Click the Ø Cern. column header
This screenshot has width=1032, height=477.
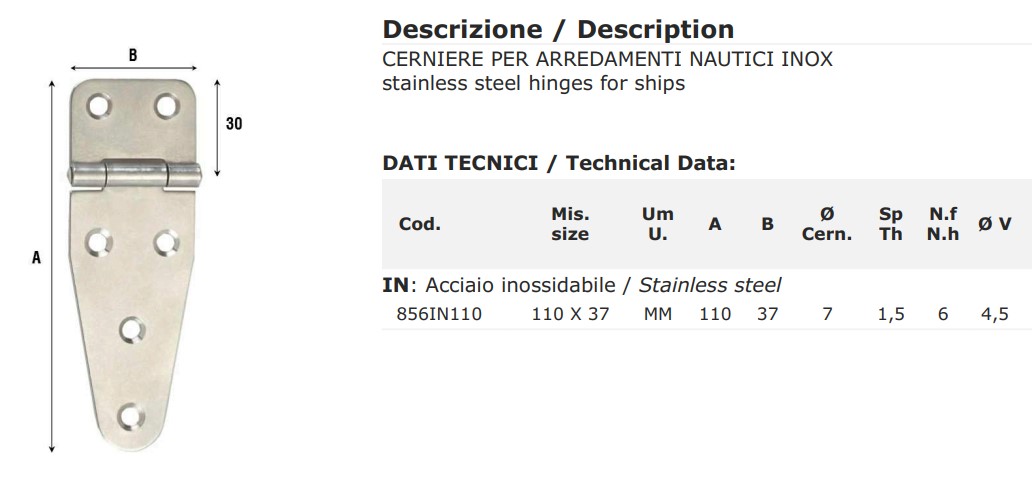pyautogui.click(x=827, y=224)
